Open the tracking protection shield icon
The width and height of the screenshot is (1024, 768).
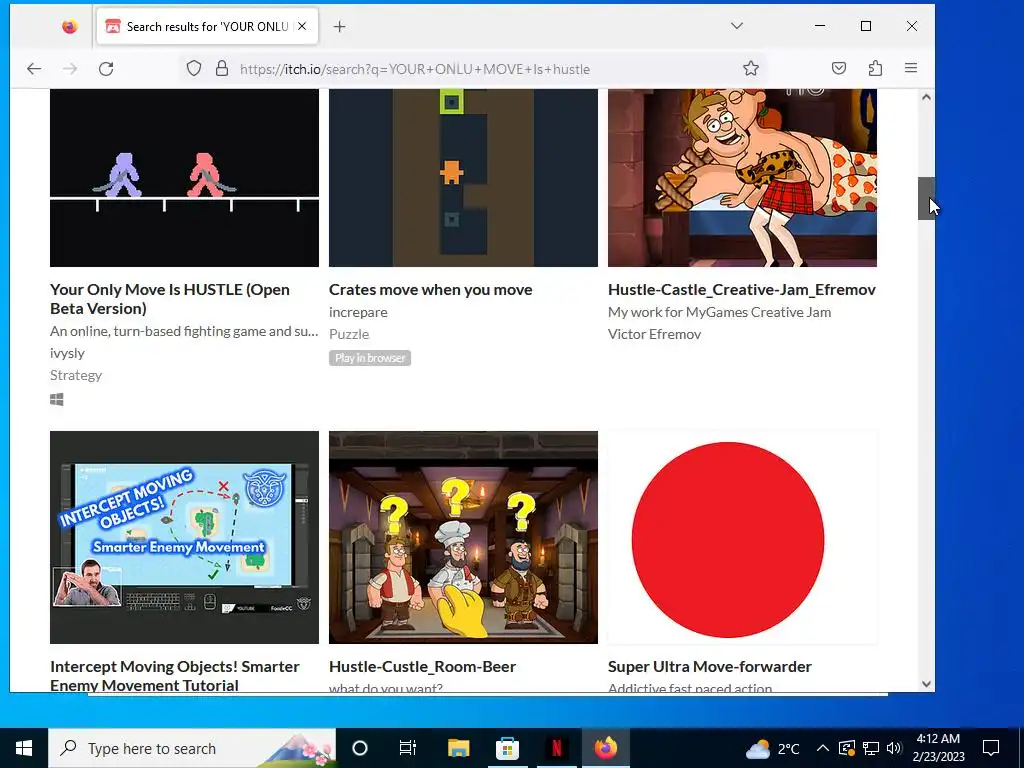[194, 69]
